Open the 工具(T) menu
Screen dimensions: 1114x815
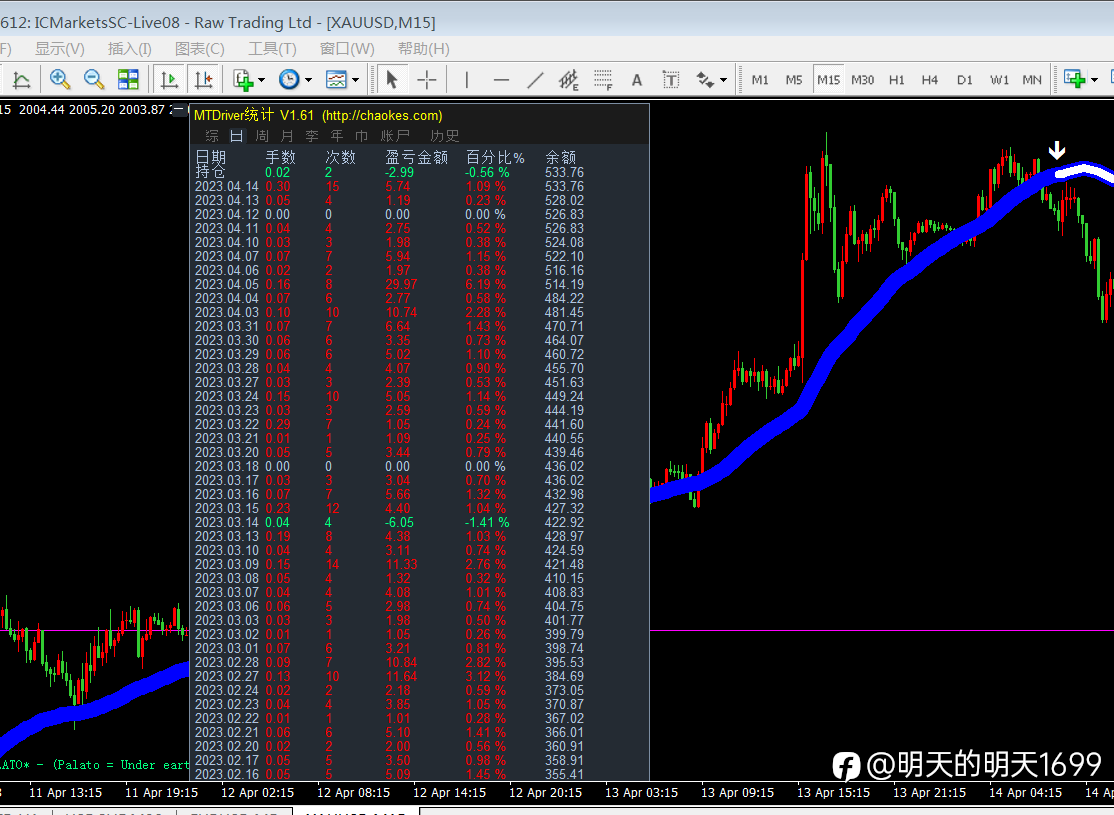pos(272,49)
